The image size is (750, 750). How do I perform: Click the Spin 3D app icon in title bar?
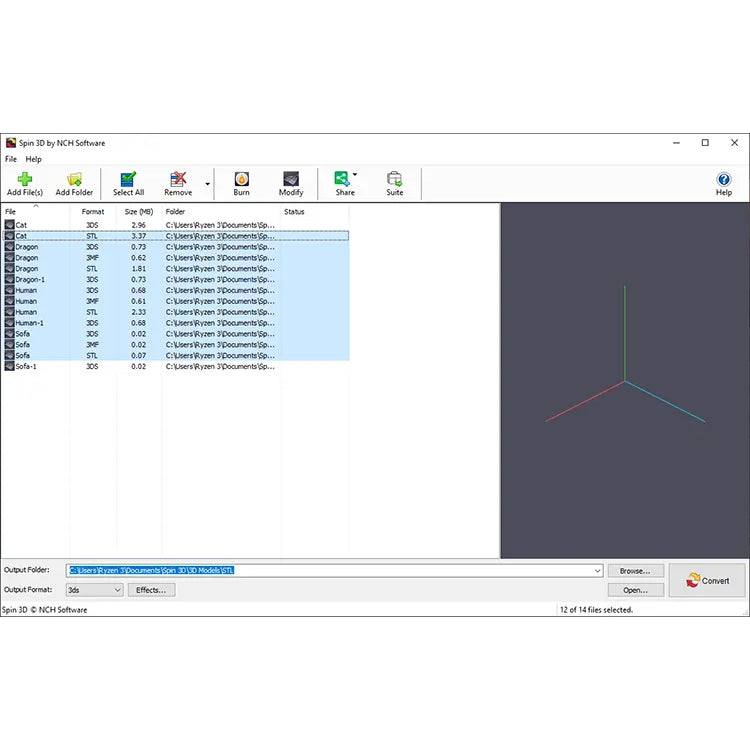11,143
